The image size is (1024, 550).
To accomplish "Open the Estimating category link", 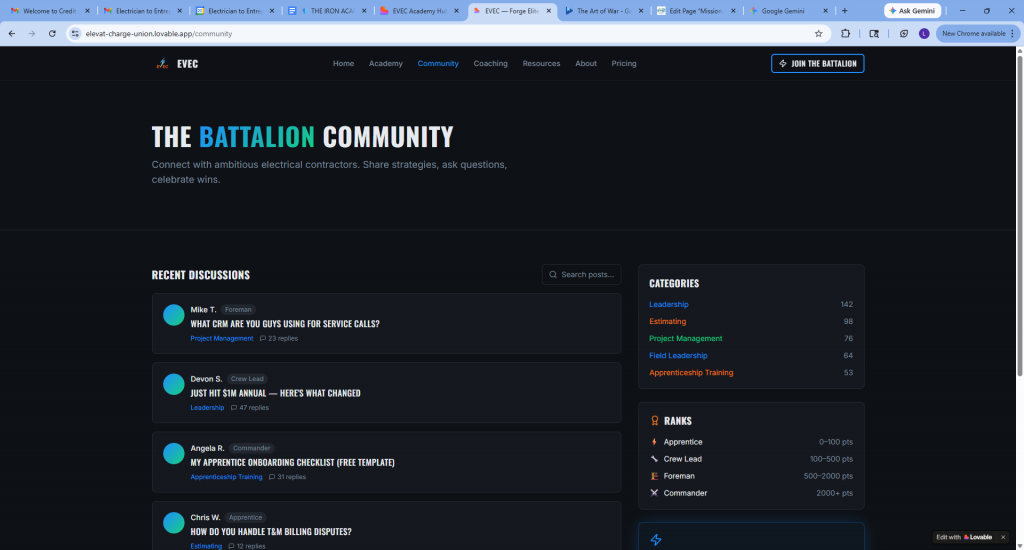I will tap(667, 321).
